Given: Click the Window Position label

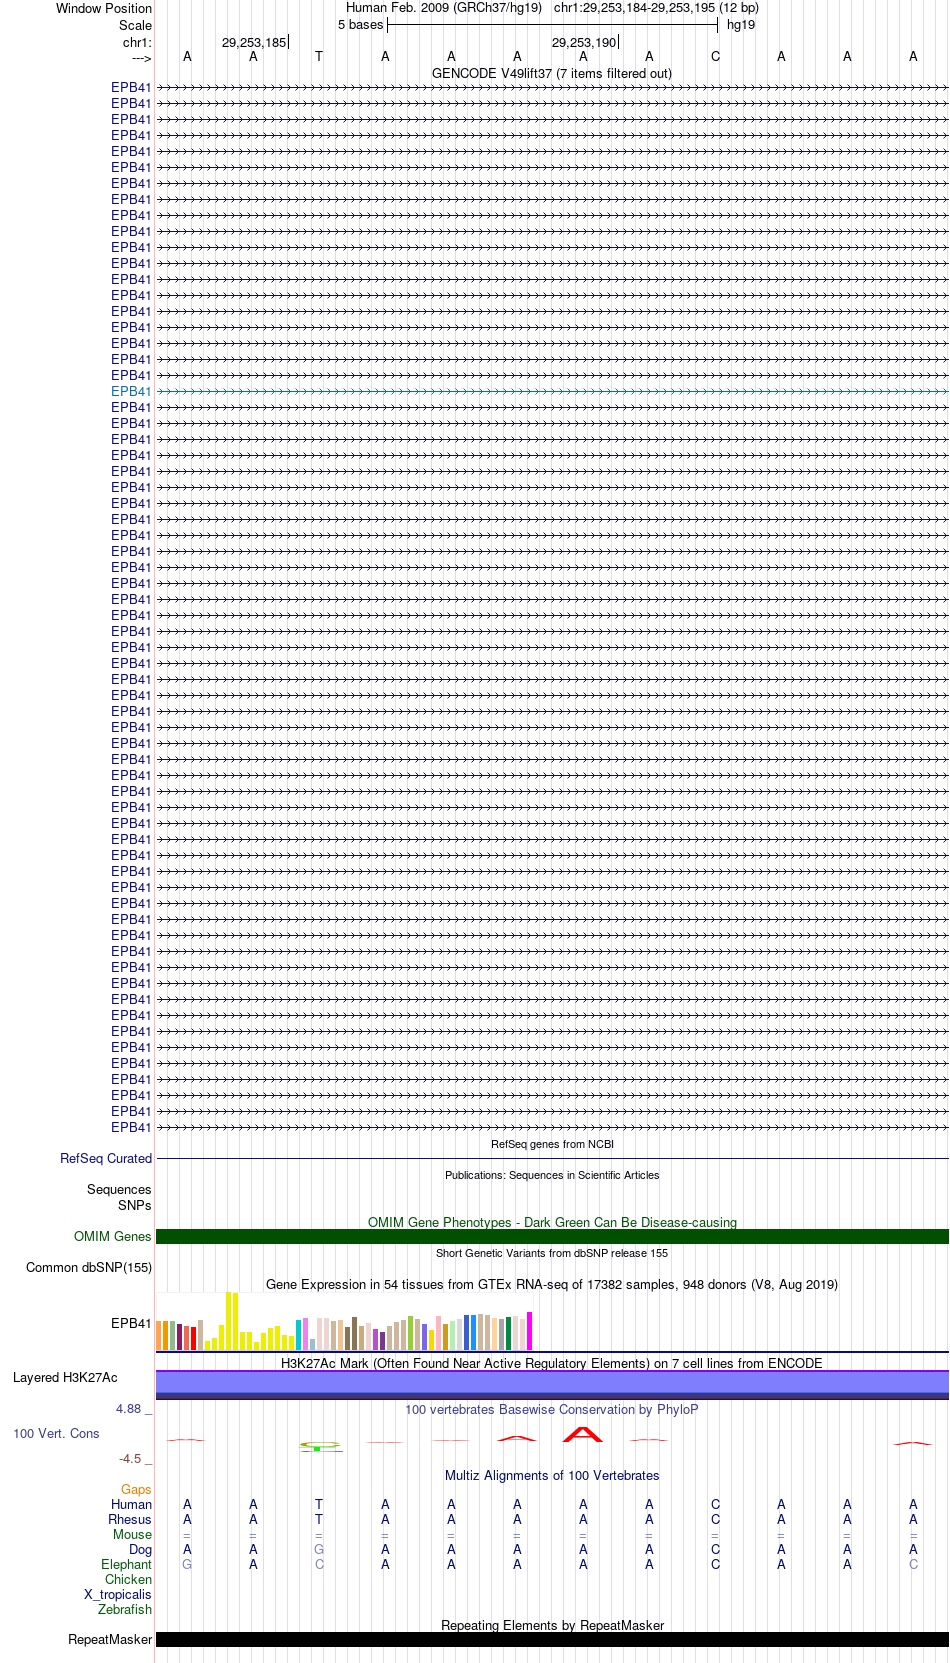Looking at the screenshot, I should [x=104, y=8].
